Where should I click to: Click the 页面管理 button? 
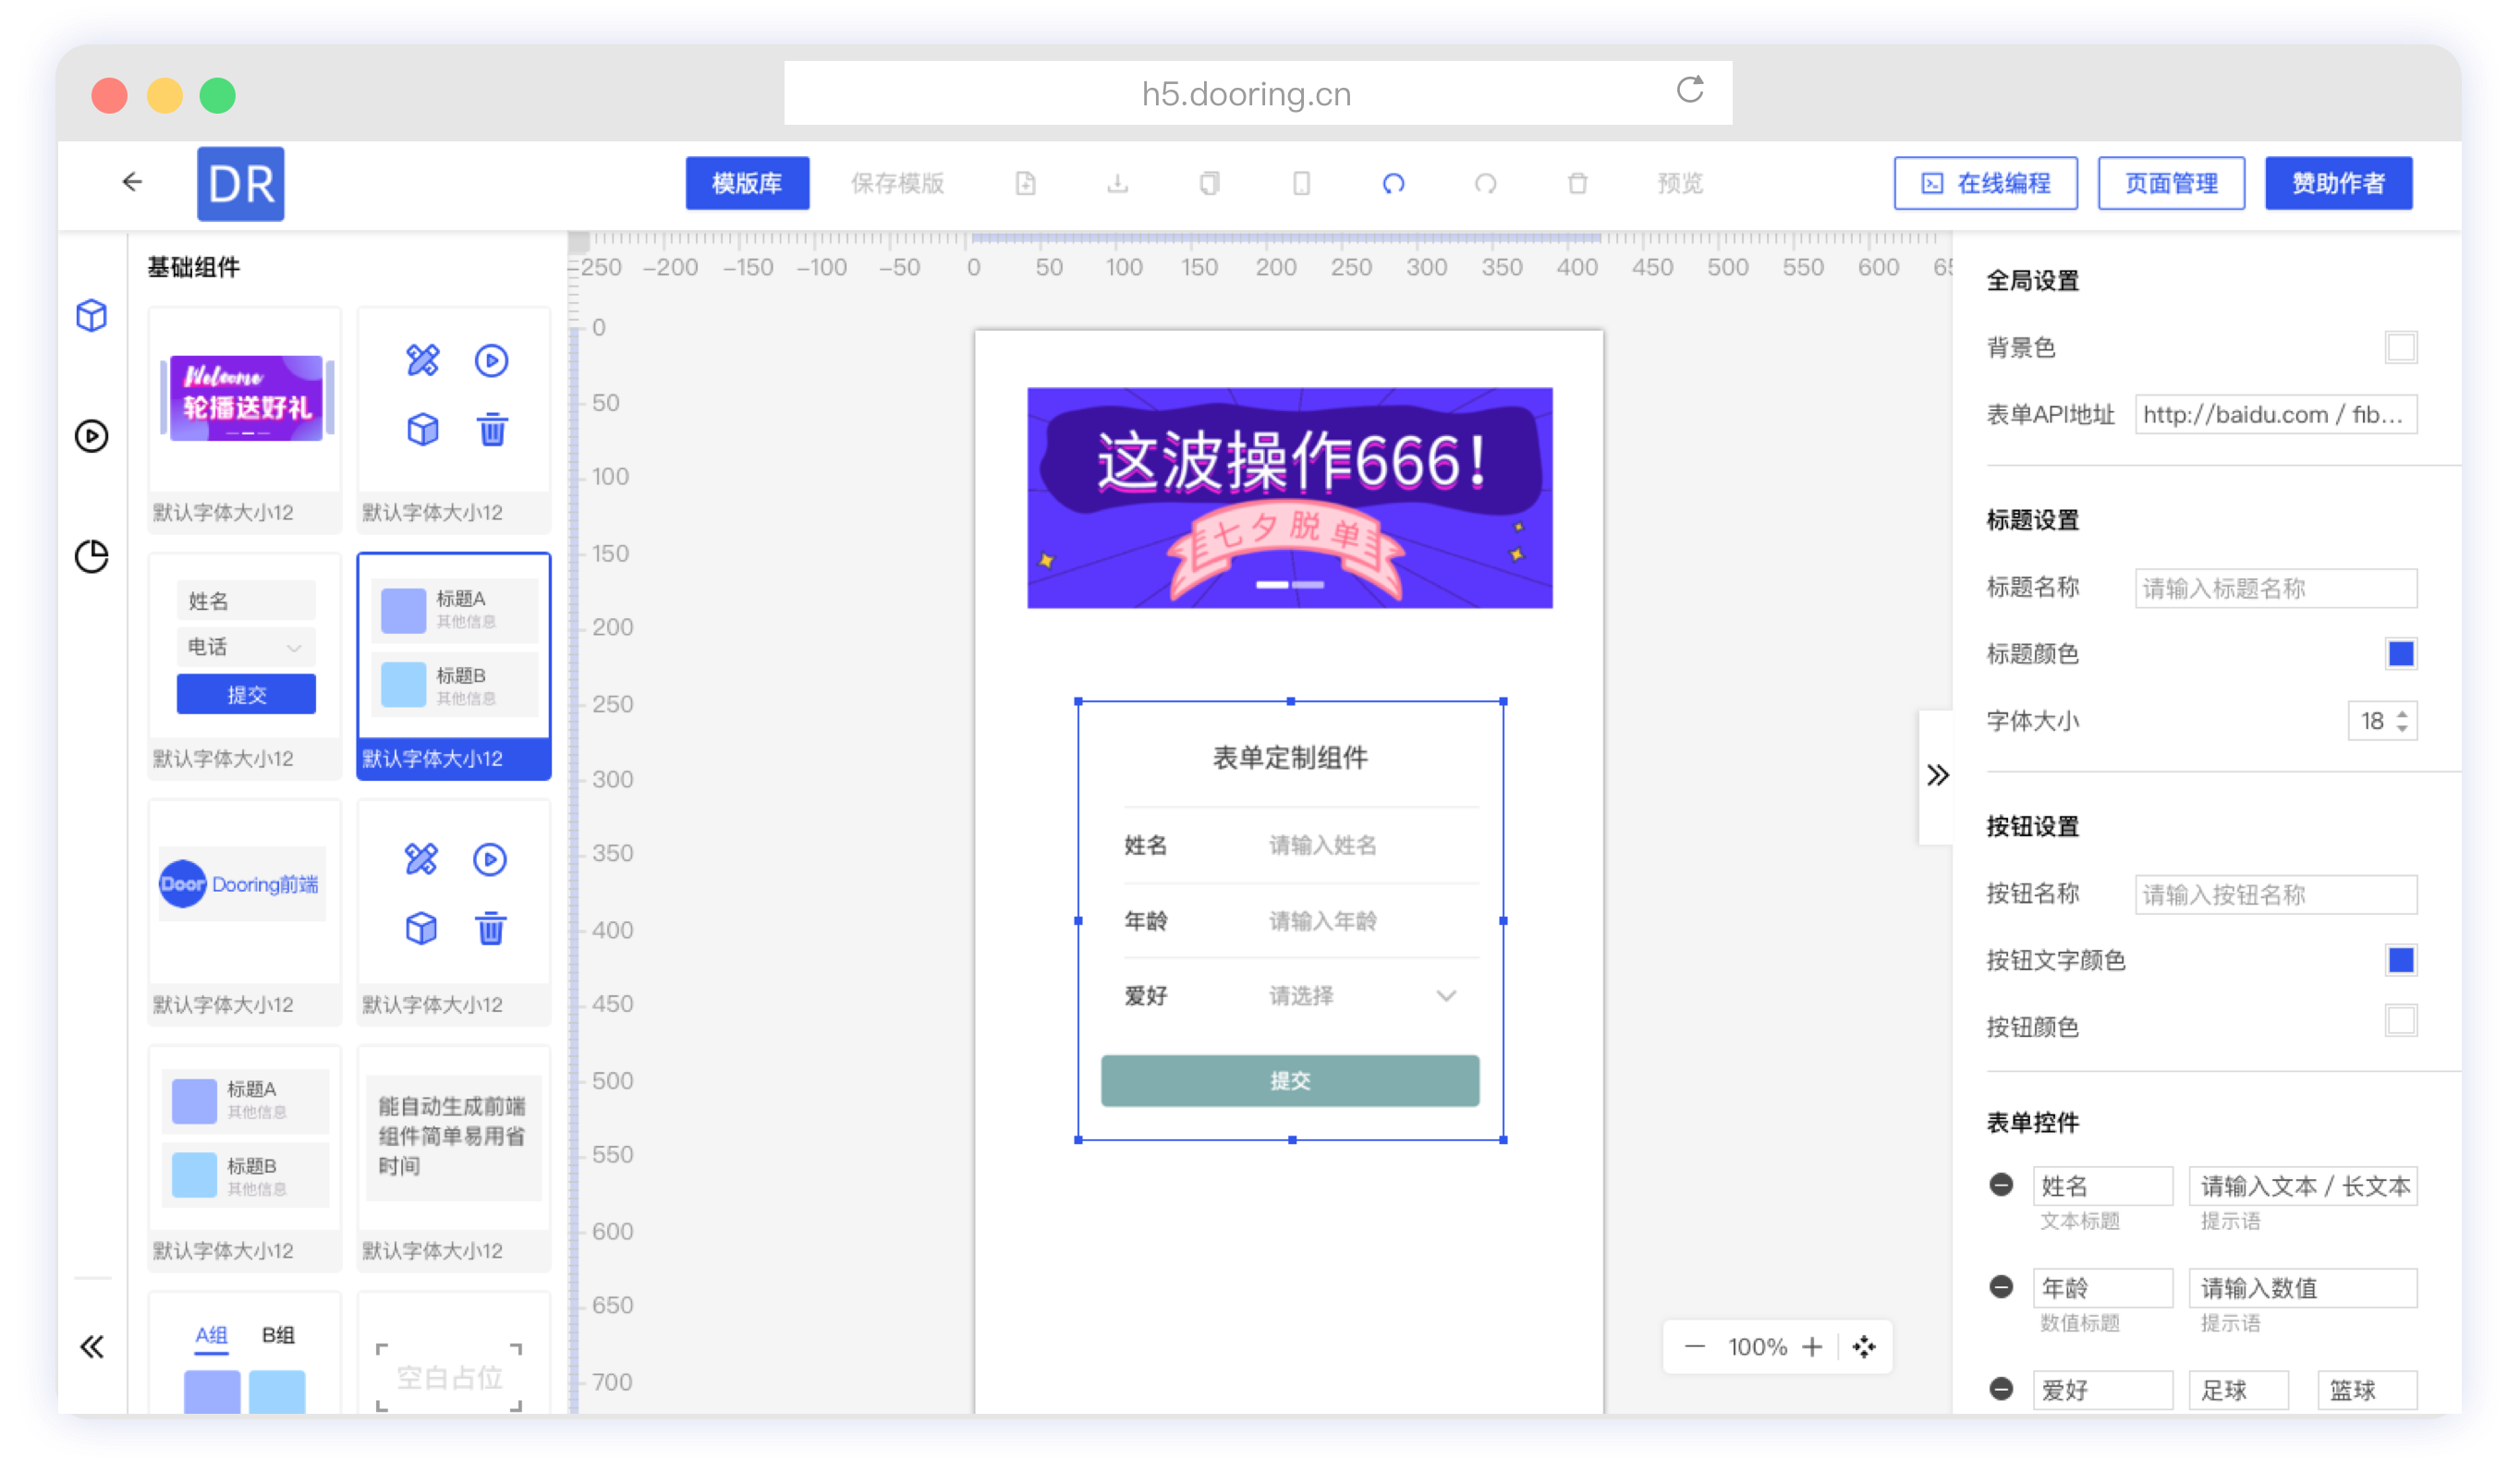(x=2171, y=183)
